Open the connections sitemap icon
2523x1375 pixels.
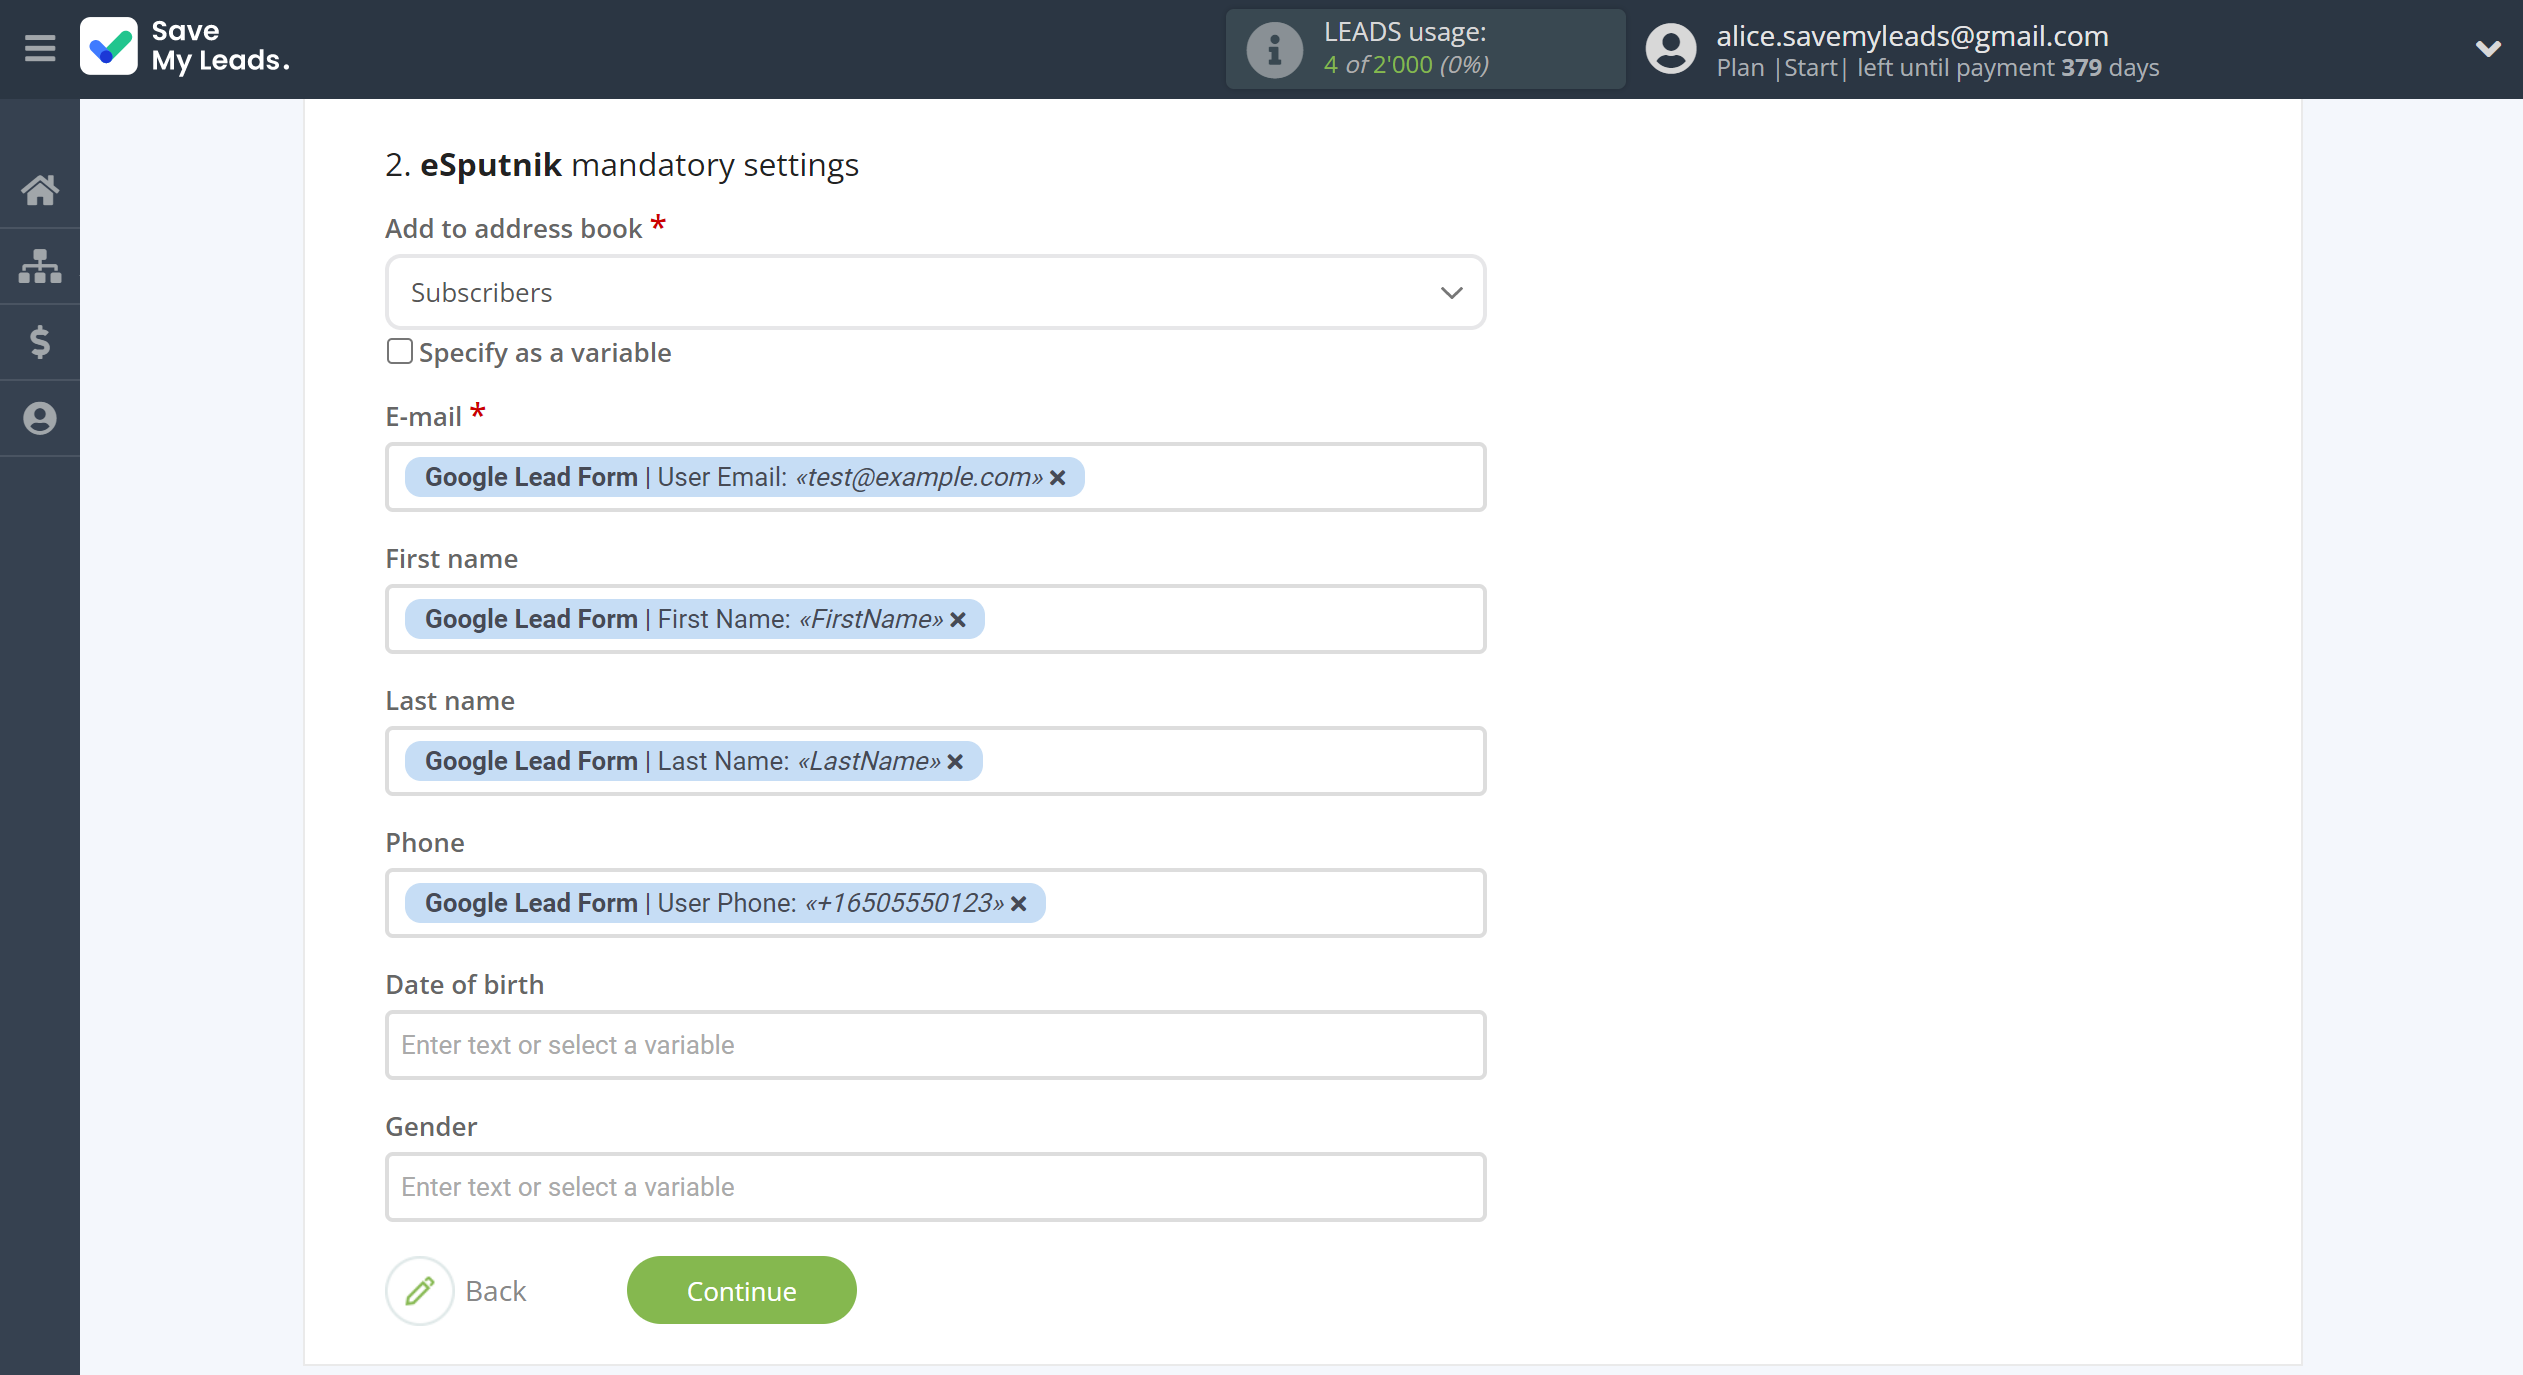point(40,266)
